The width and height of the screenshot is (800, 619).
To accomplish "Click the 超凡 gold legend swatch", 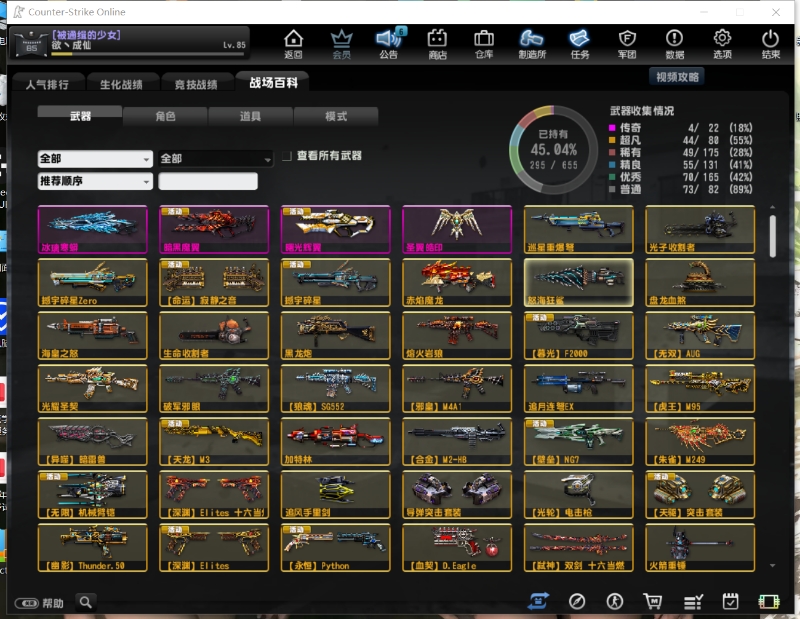I will [x=612, y=140].
